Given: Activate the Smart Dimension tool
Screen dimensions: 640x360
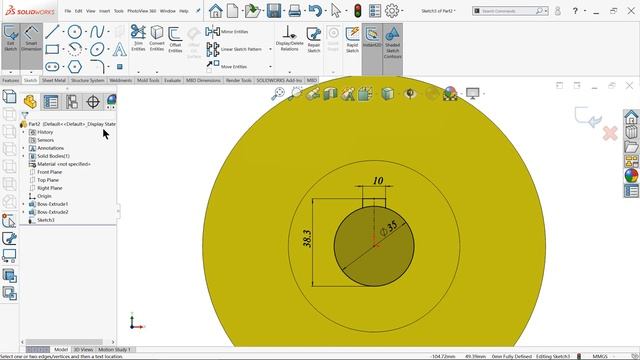Looking at the screenshot, I should (x=31, y=39).
